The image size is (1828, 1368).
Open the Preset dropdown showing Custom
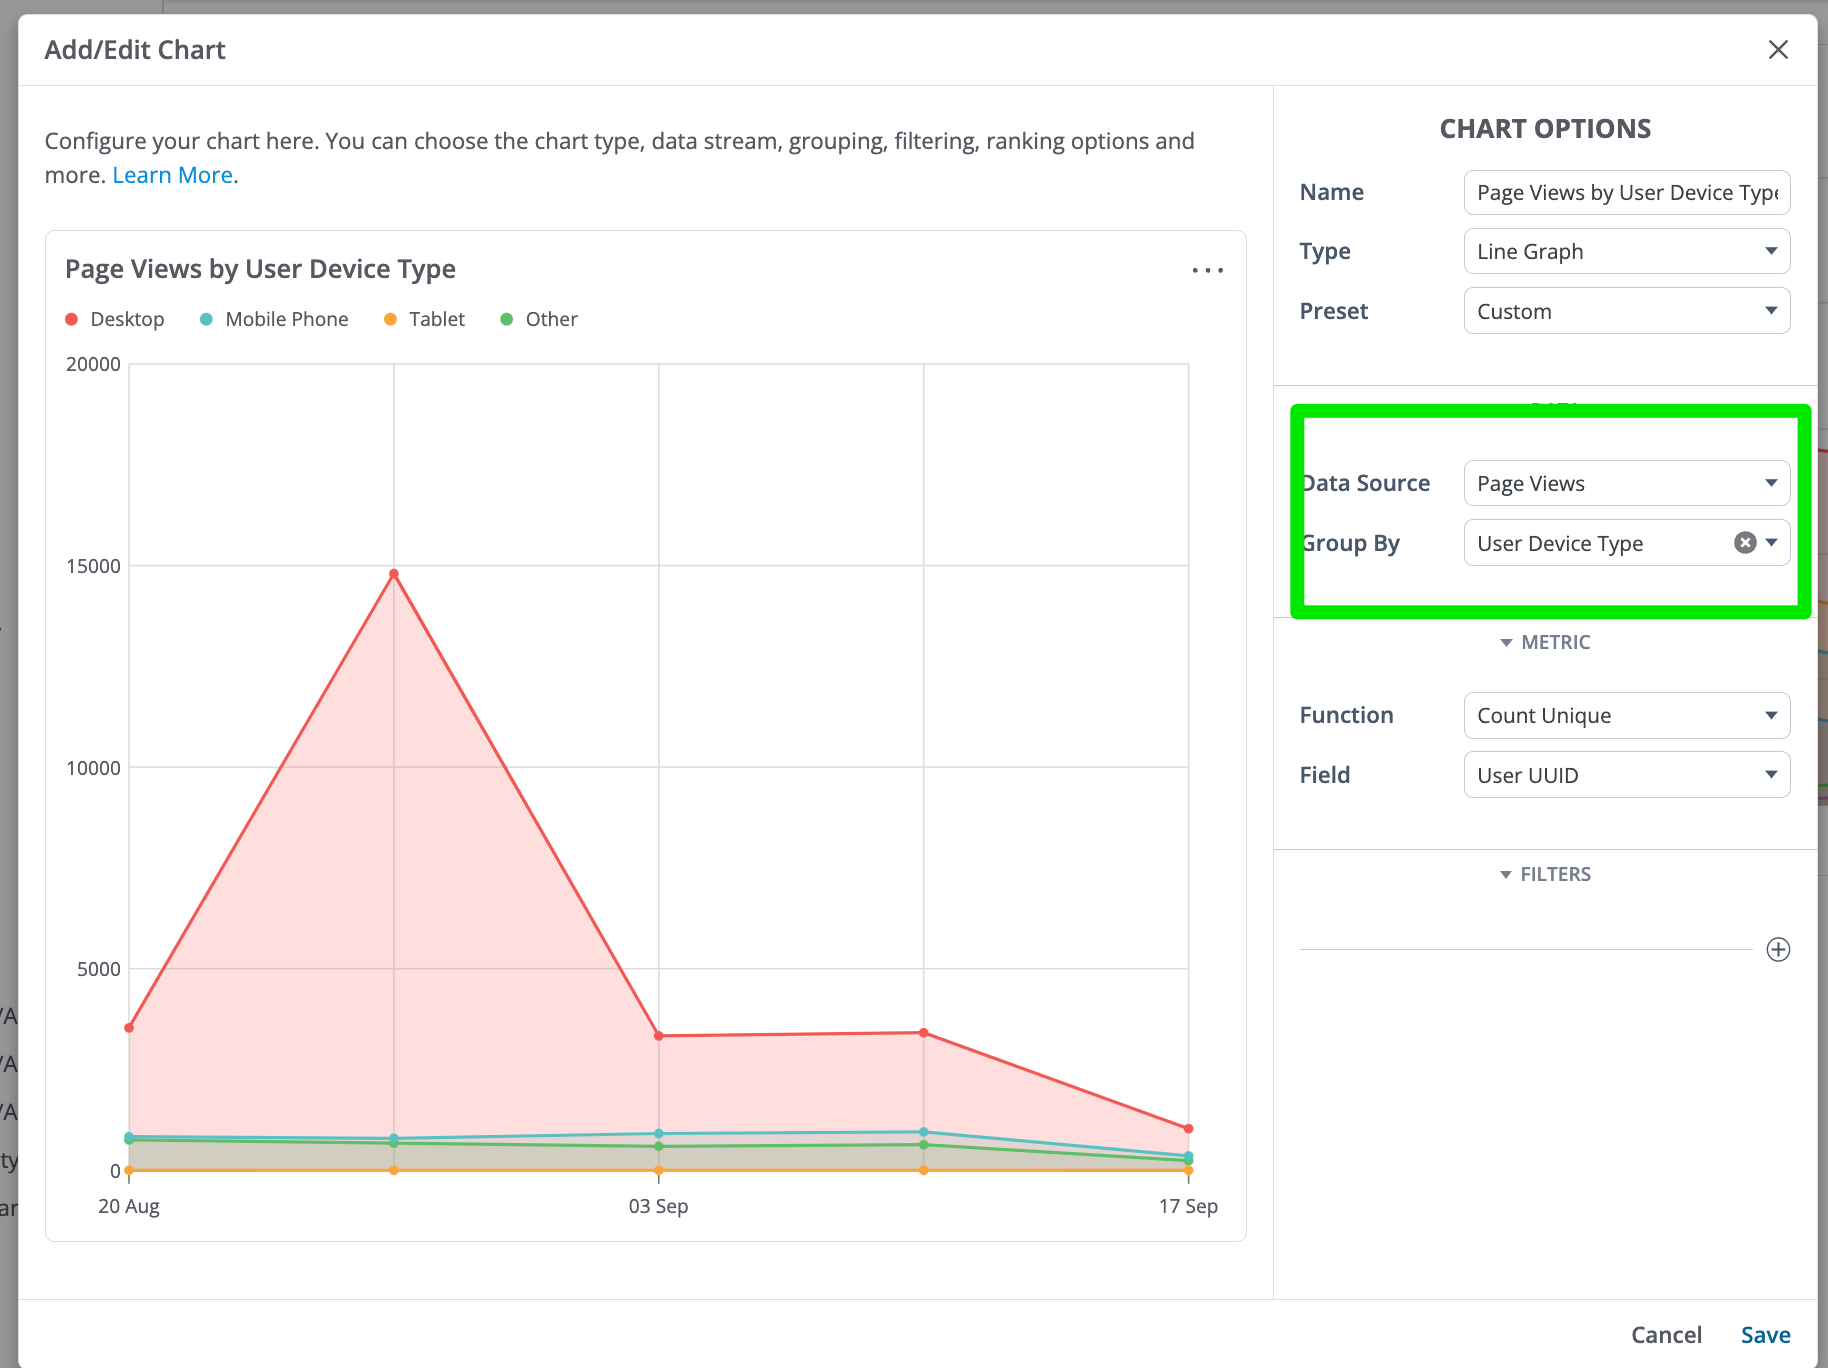click(x=1627, y=311)
